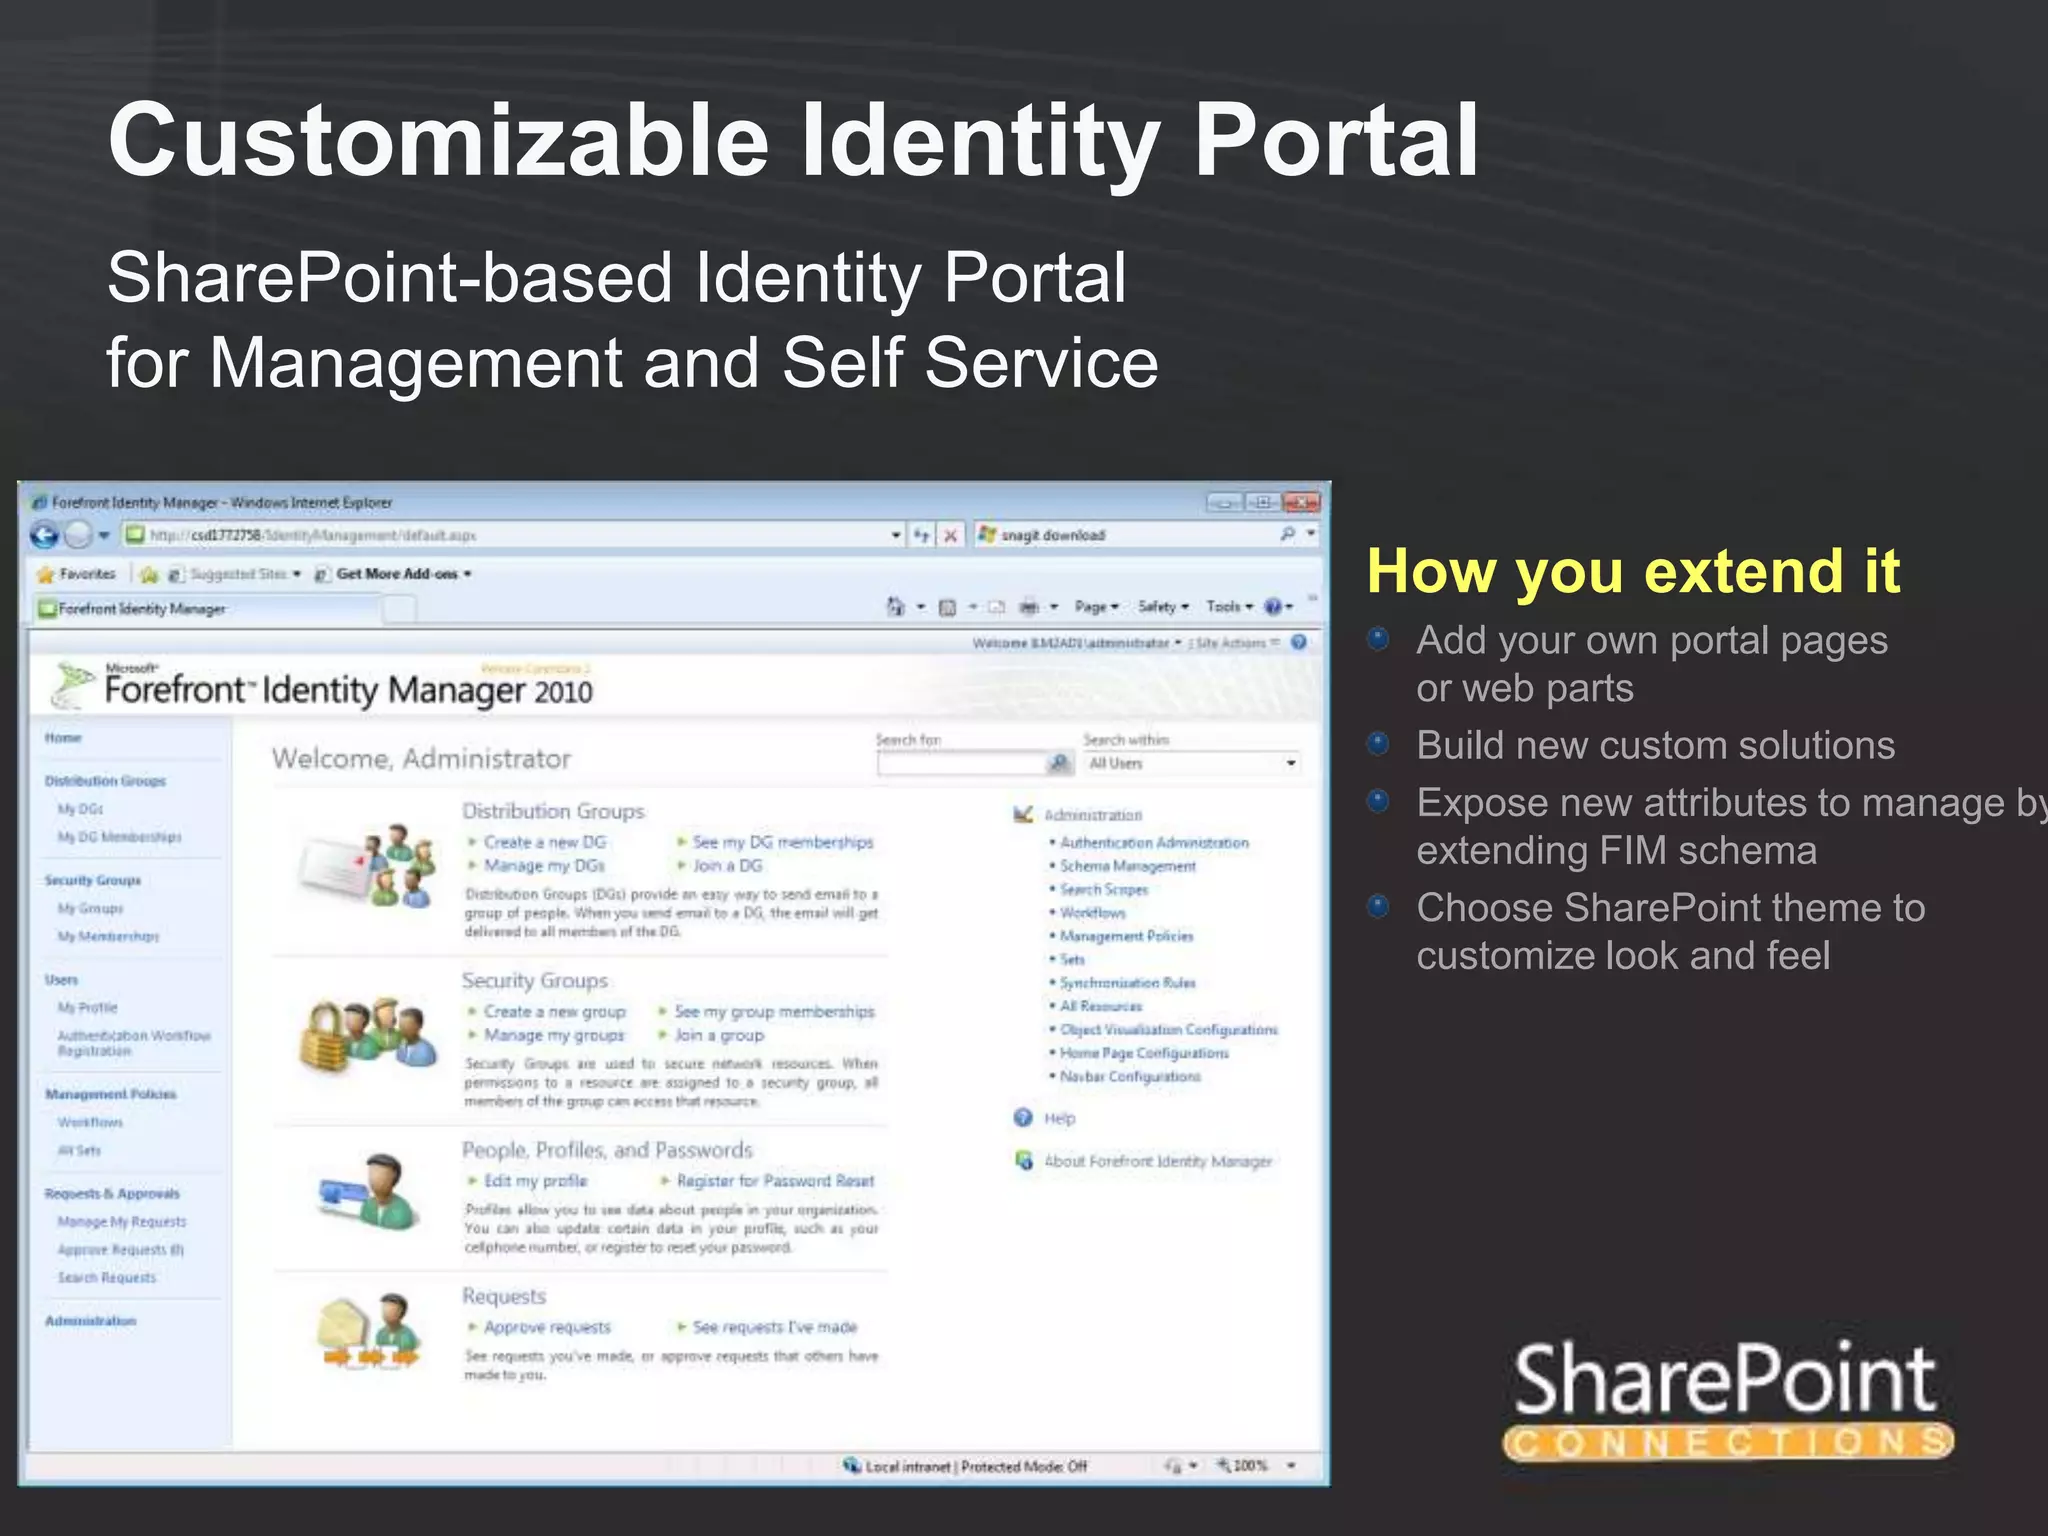Image resolution: width=2048 pixels, height=1536 pixels.
Task: Open the Site Actions dropdown
Action: (1237, 642)
